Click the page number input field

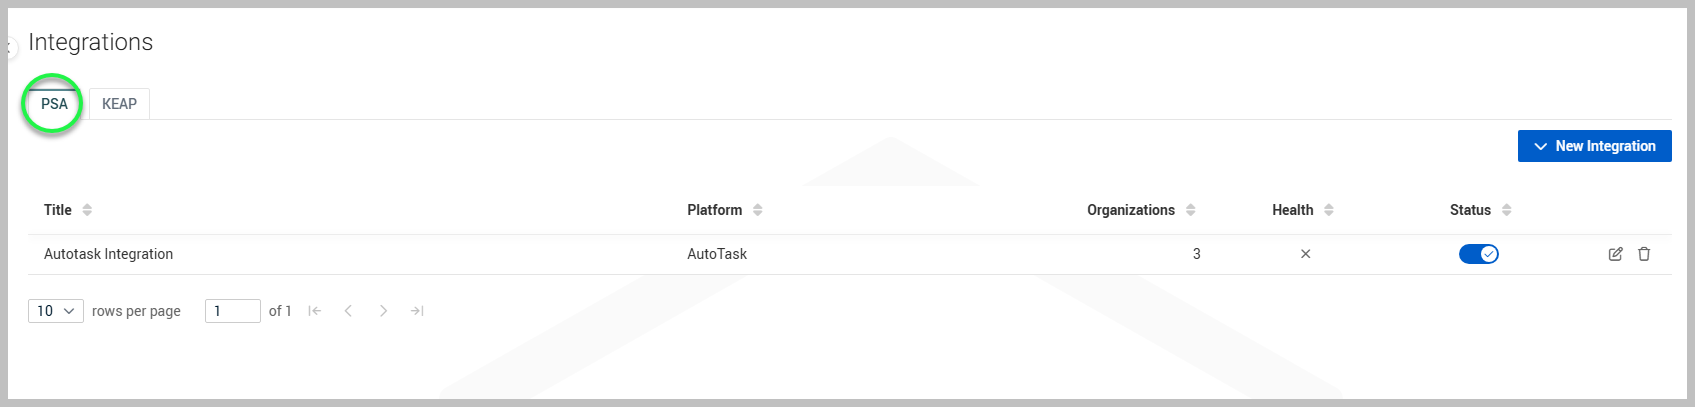coord(232,311)
